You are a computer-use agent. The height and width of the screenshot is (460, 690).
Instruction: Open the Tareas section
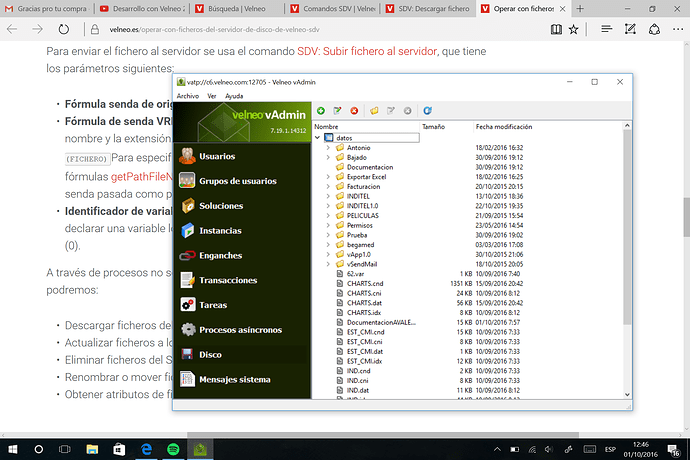[x=242, y=305]
